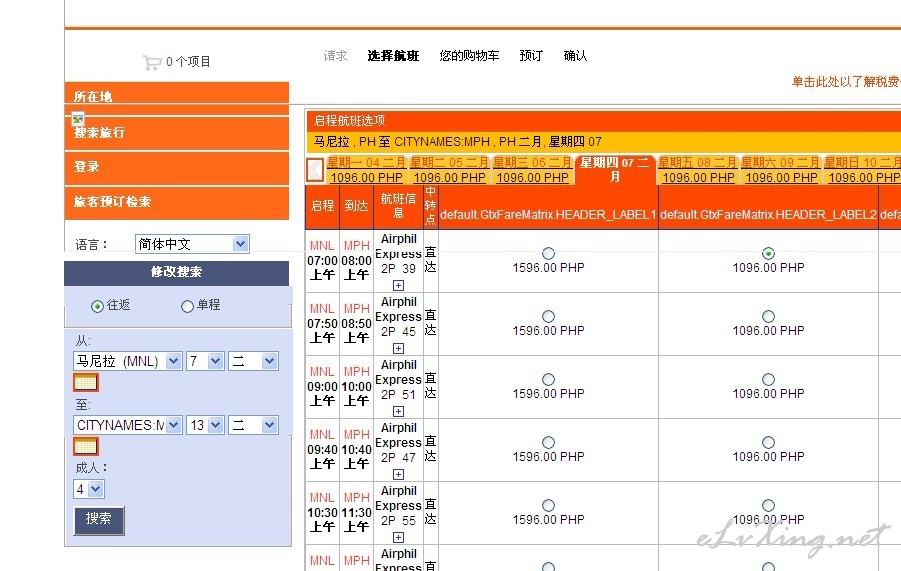Choose 1596.00 PHP fare for 07:00 flight
901x571 pixels.
point(548,253)
